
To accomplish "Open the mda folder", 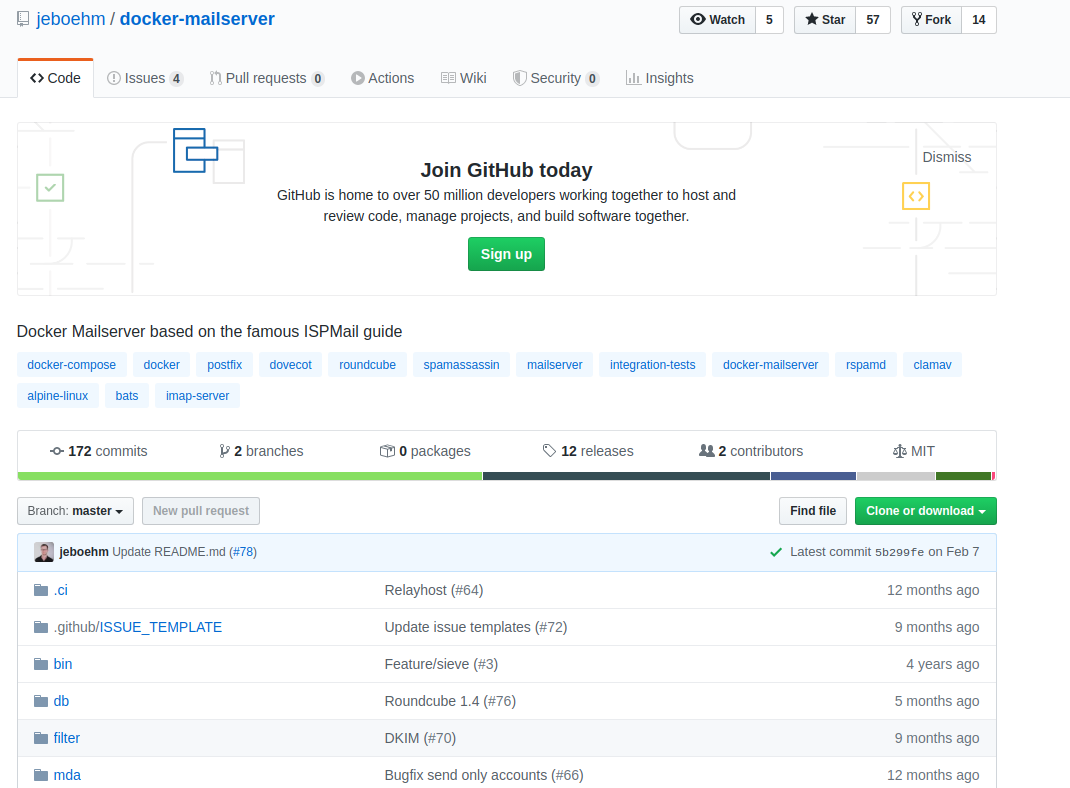I will [x=67, y=775].
